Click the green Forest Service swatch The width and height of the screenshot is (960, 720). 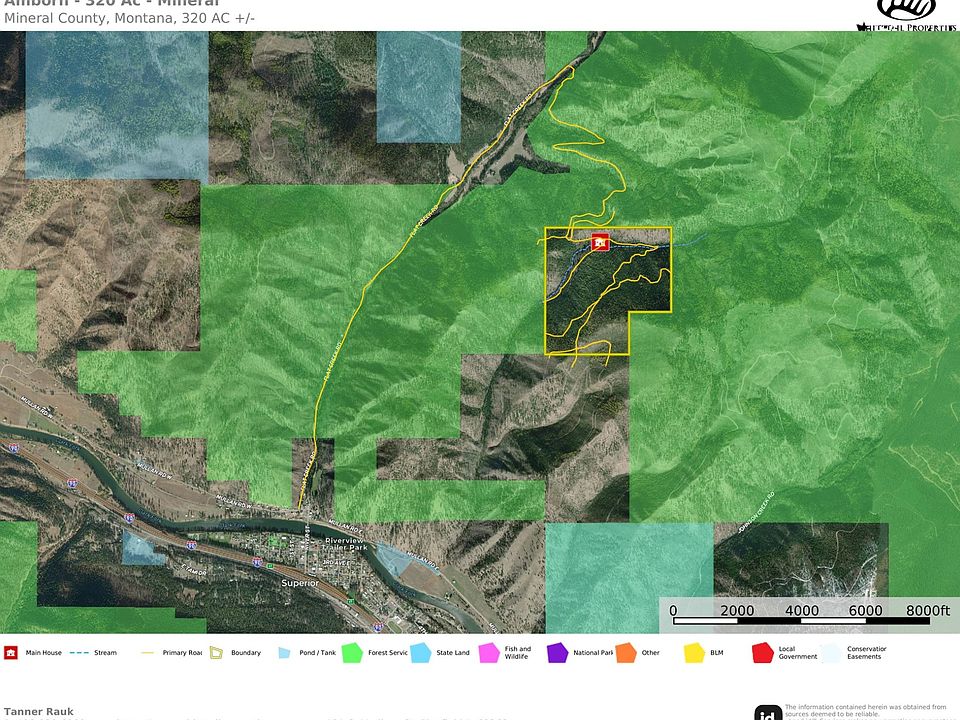351,653
